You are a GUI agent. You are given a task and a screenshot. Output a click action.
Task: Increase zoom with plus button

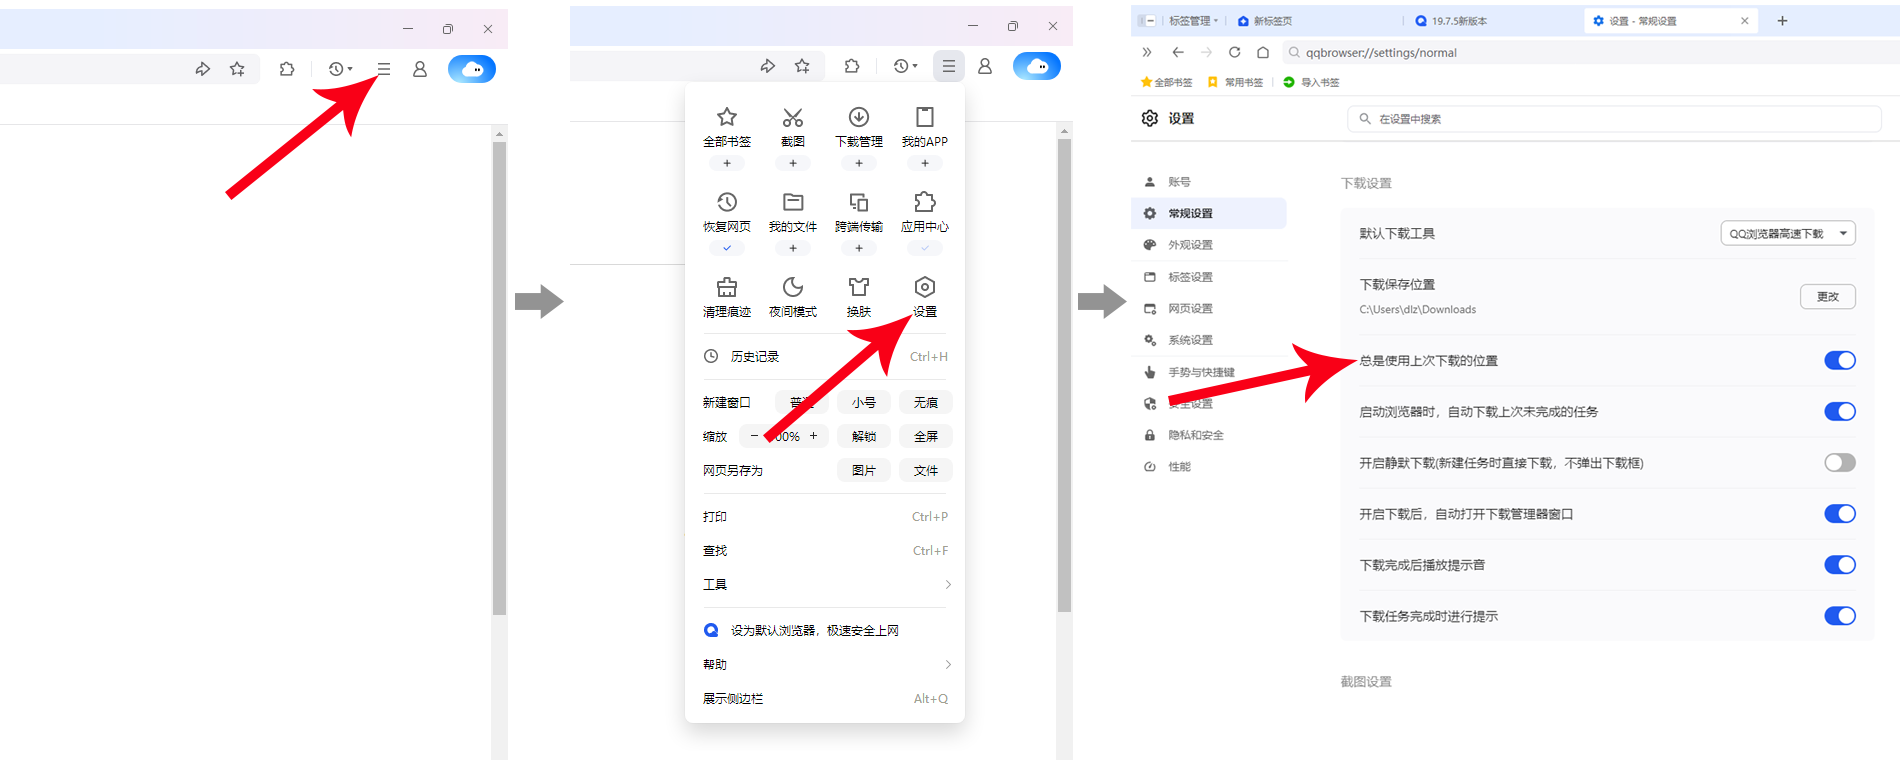[813, 435]
